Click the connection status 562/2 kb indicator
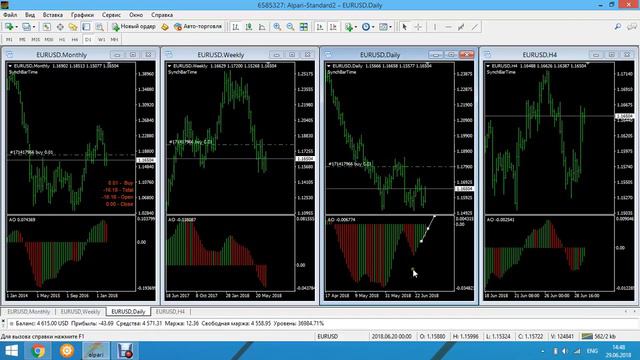The image size is (640, 360). 598,336
